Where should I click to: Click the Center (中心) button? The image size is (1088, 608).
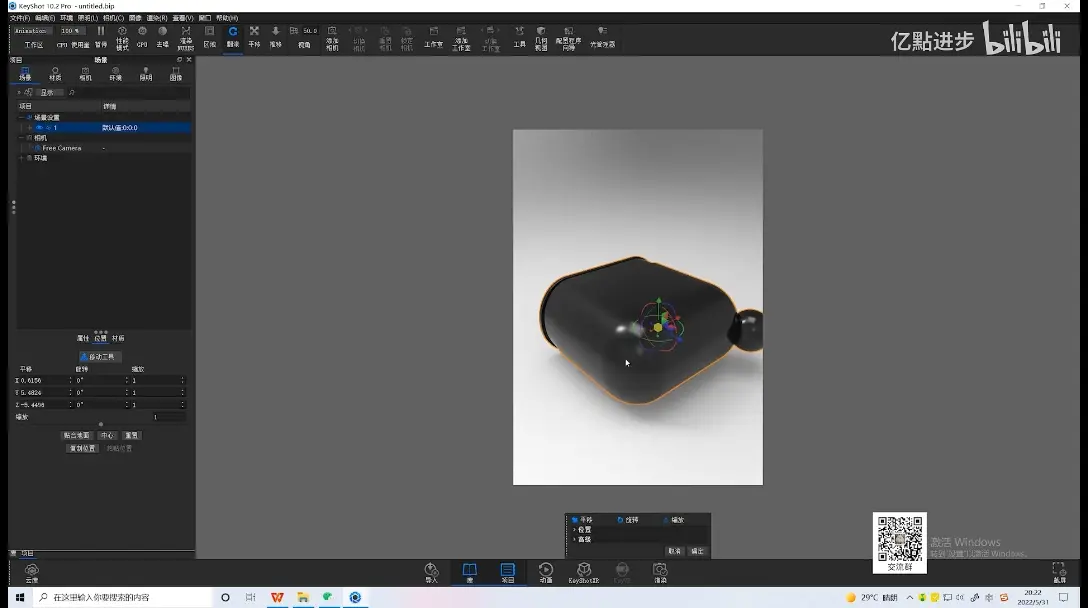[x=107, y=436]
